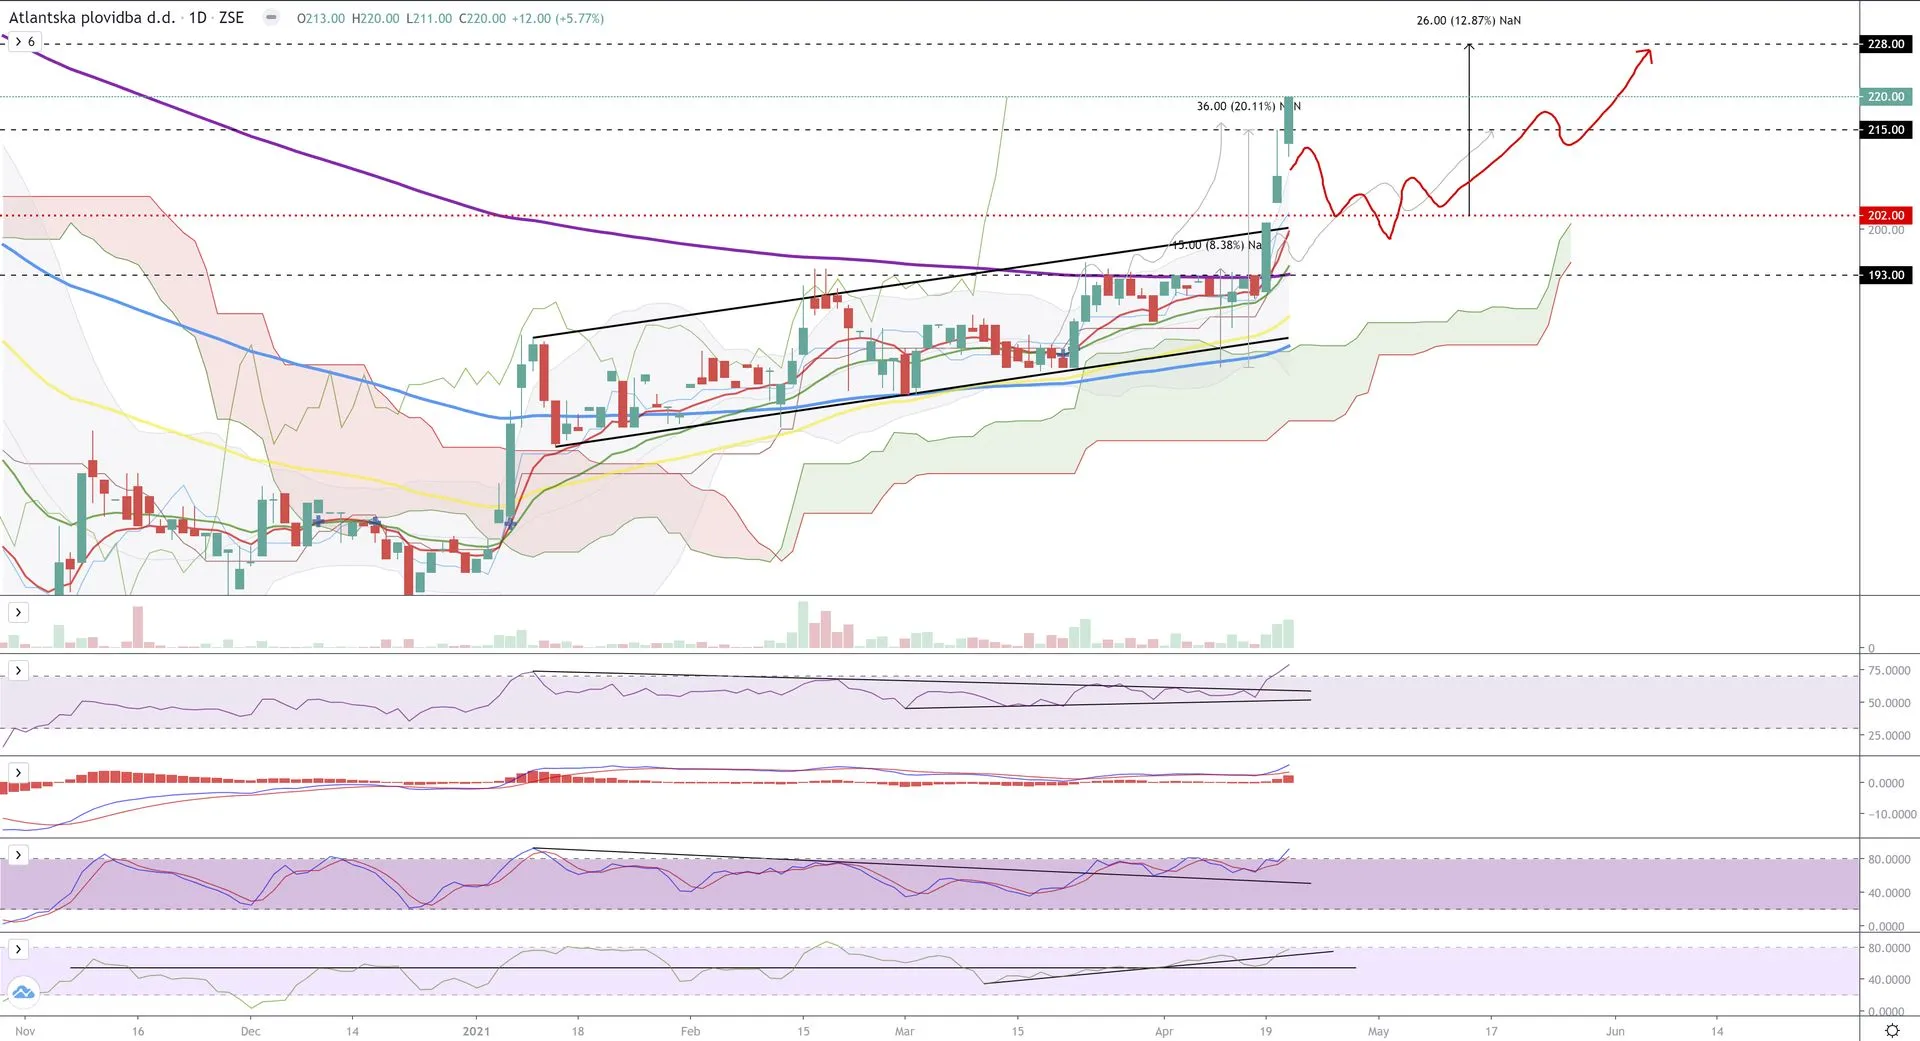Select the black vertical measurement arrow
Screen dimensions: 1920x1041
click(1469, 130)
